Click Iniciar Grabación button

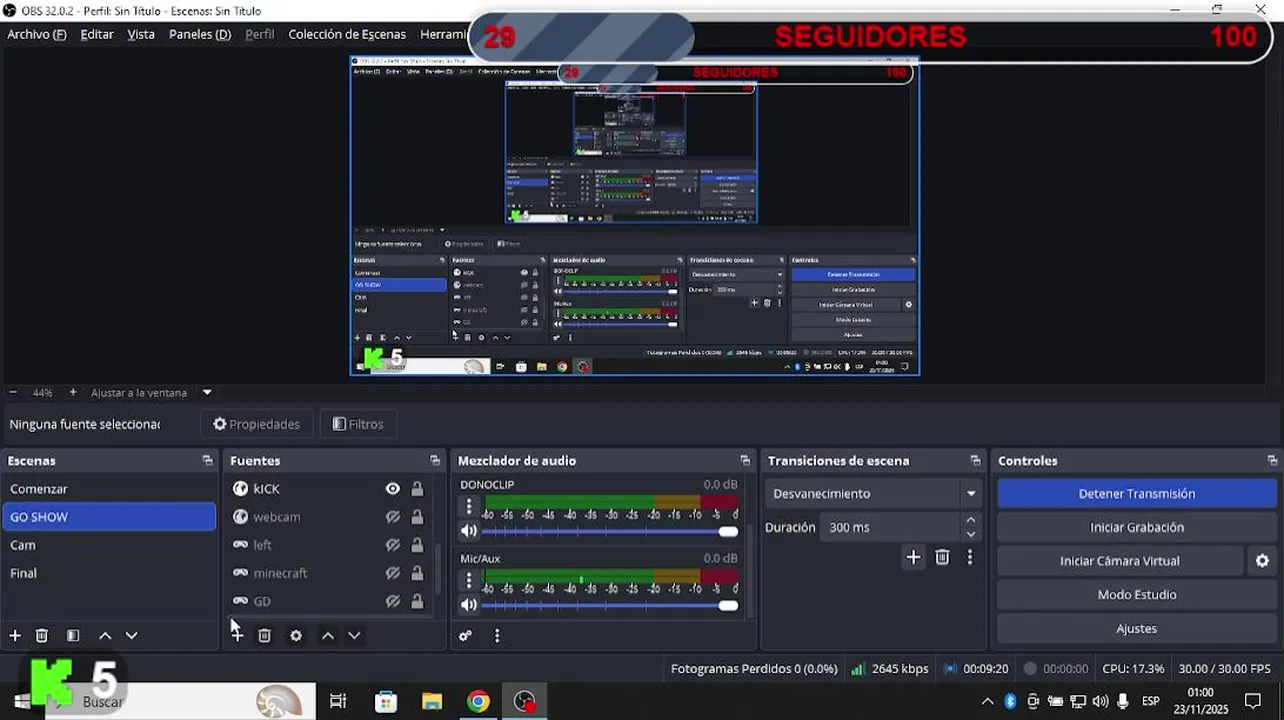[x=1136, y=527]
